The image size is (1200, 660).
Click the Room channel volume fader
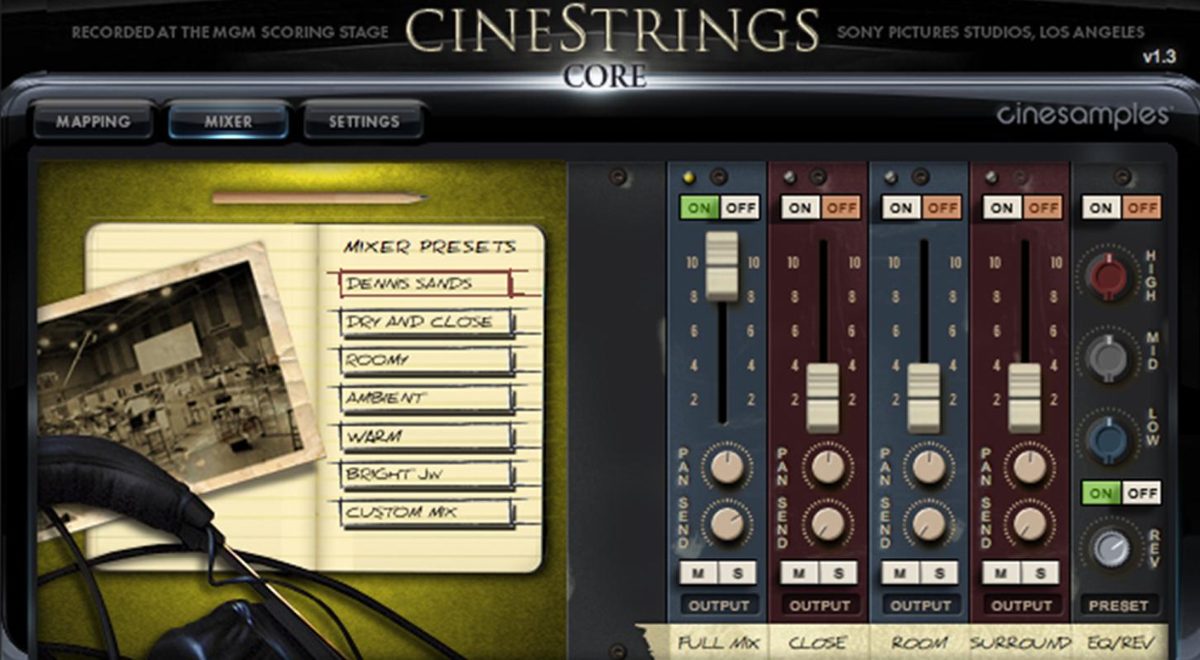click(924, 397)
